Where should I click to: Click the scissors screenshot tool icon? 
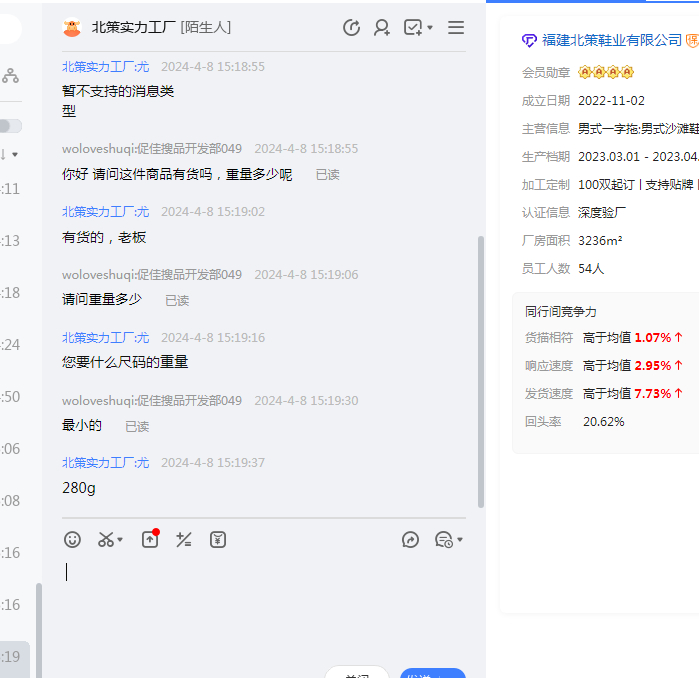[x=105, y=539]
